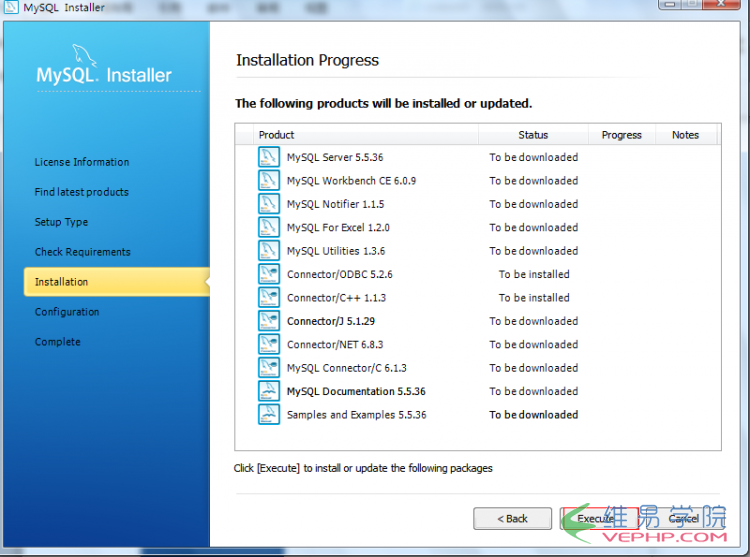This screenshot has width=750, height=557.
Task: Select Samples and Examples 5.5.36 text
Action: point(356,415)
